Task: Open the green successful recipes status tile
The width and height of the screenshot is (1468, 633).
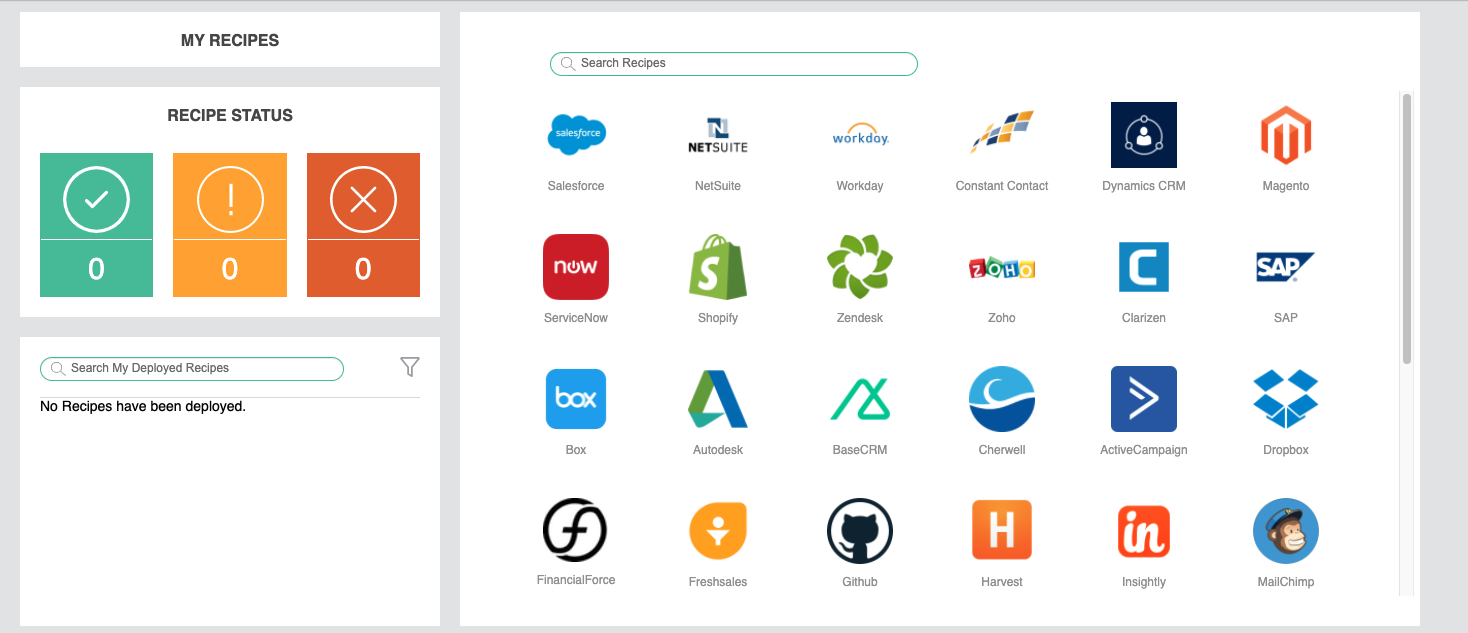Action: pos(96,224)
